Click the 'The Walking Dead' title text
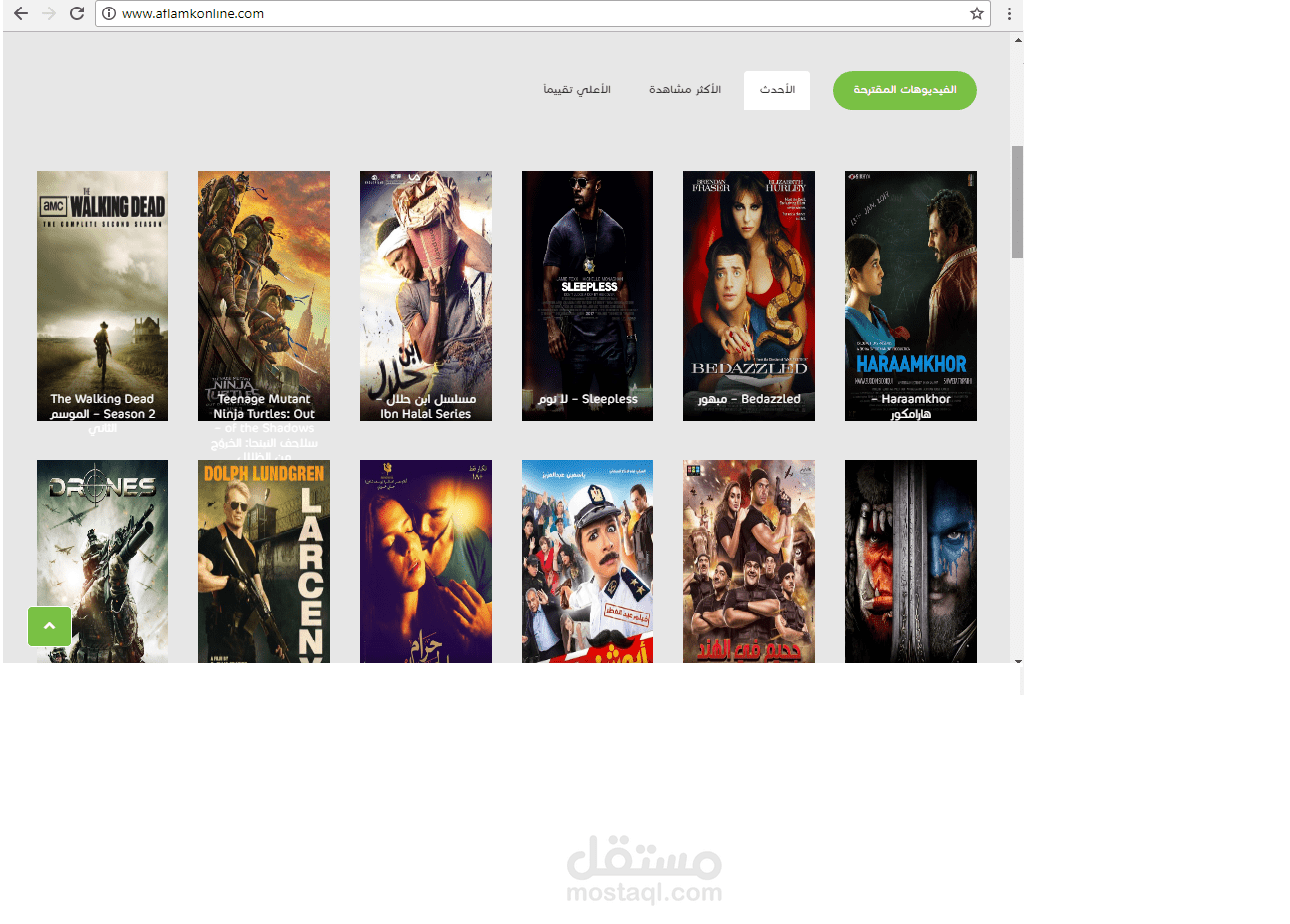 (x=102, y=399)
